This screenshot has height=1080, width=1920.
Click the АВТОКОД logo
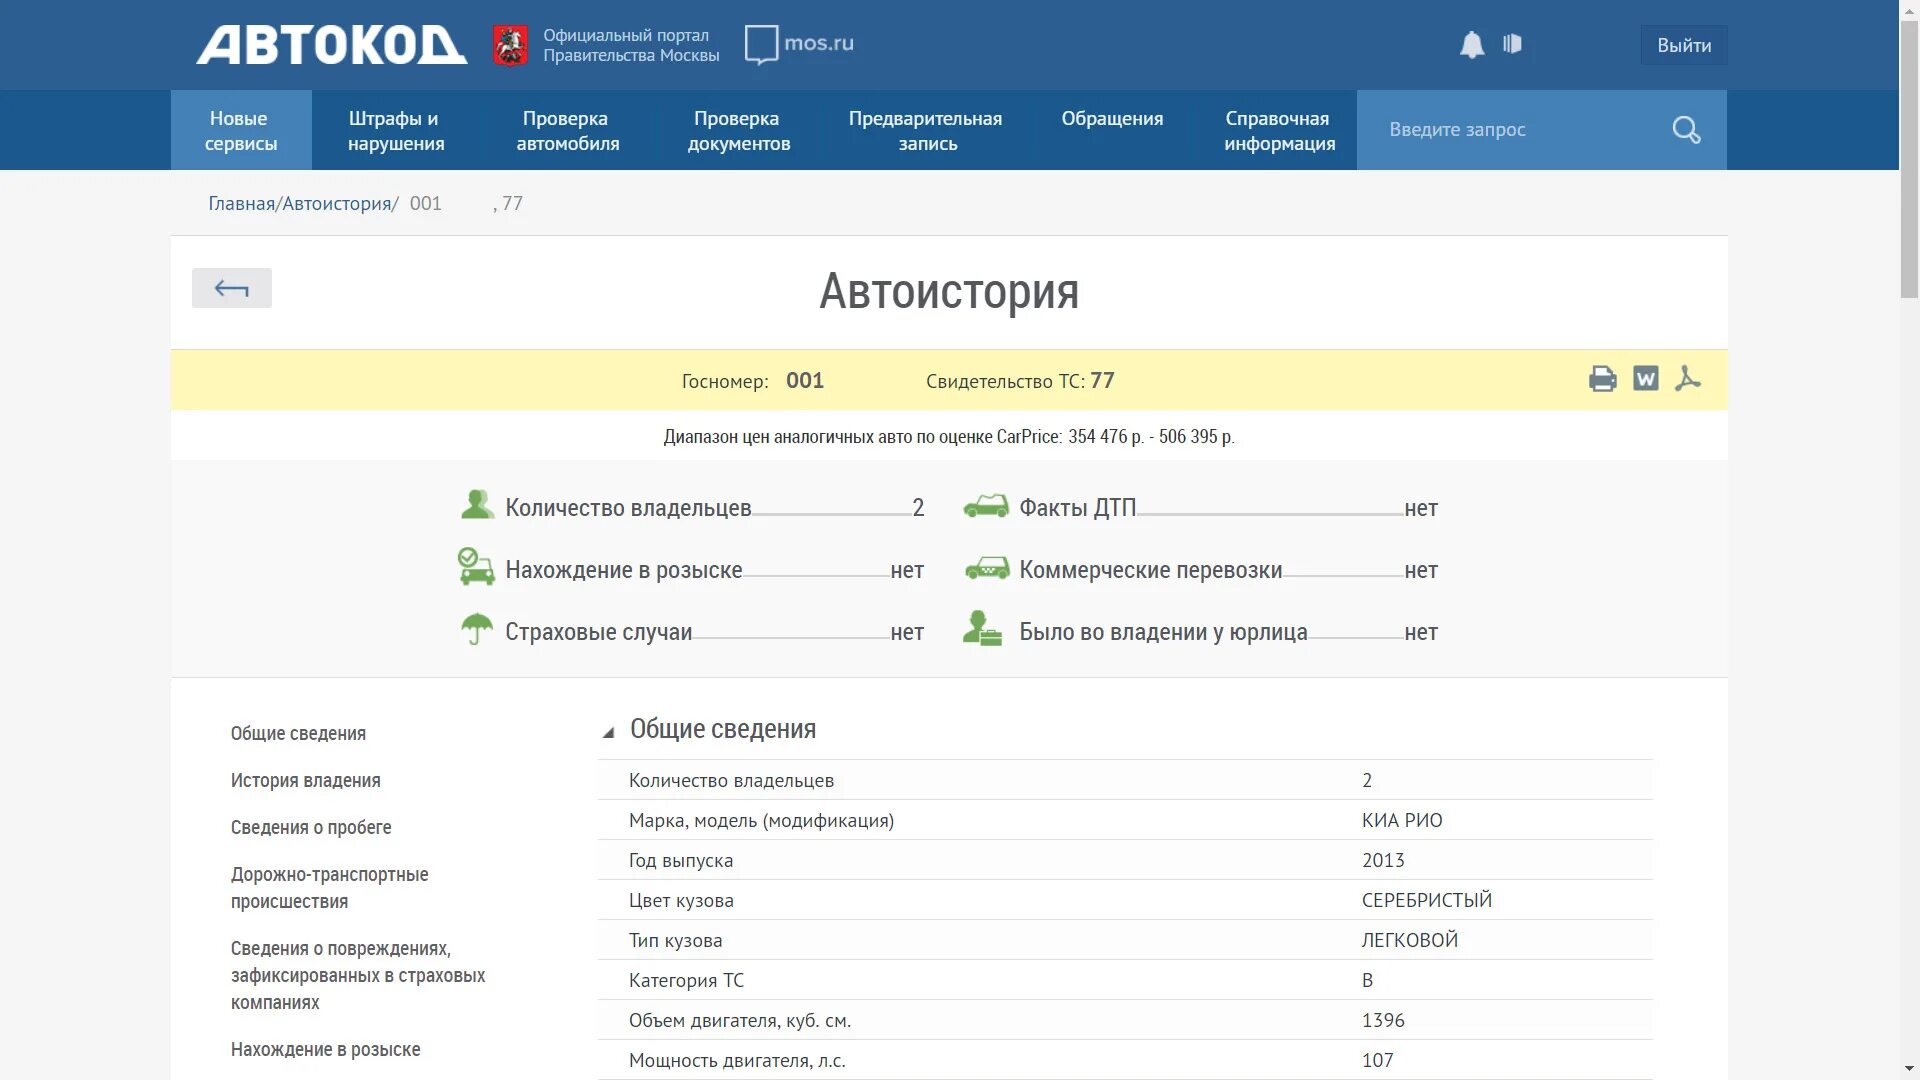(x=331, y=45)
